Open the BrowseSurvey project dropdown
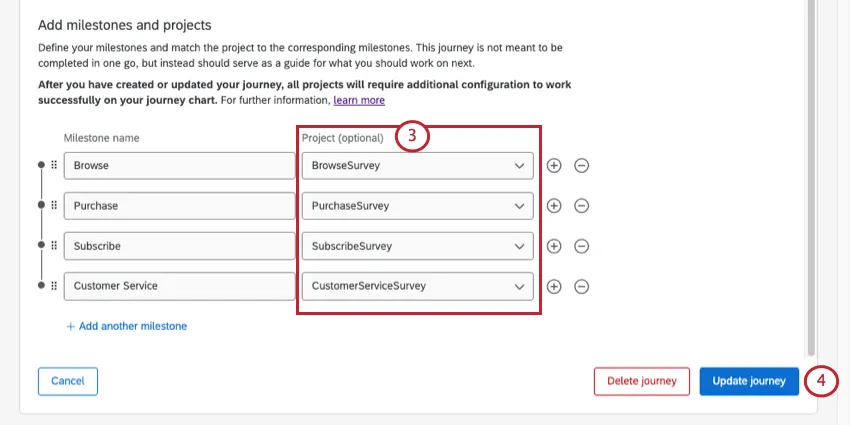This screenshot has height=425, width=850. point(417,165)
